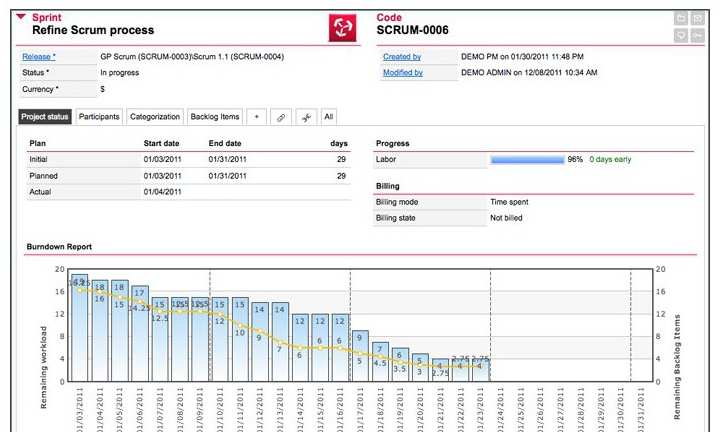Image resolution: width=724 pixels, height=432 pixels.
Task: Click the green '0 days early' text
Action: tap(610, 159)
